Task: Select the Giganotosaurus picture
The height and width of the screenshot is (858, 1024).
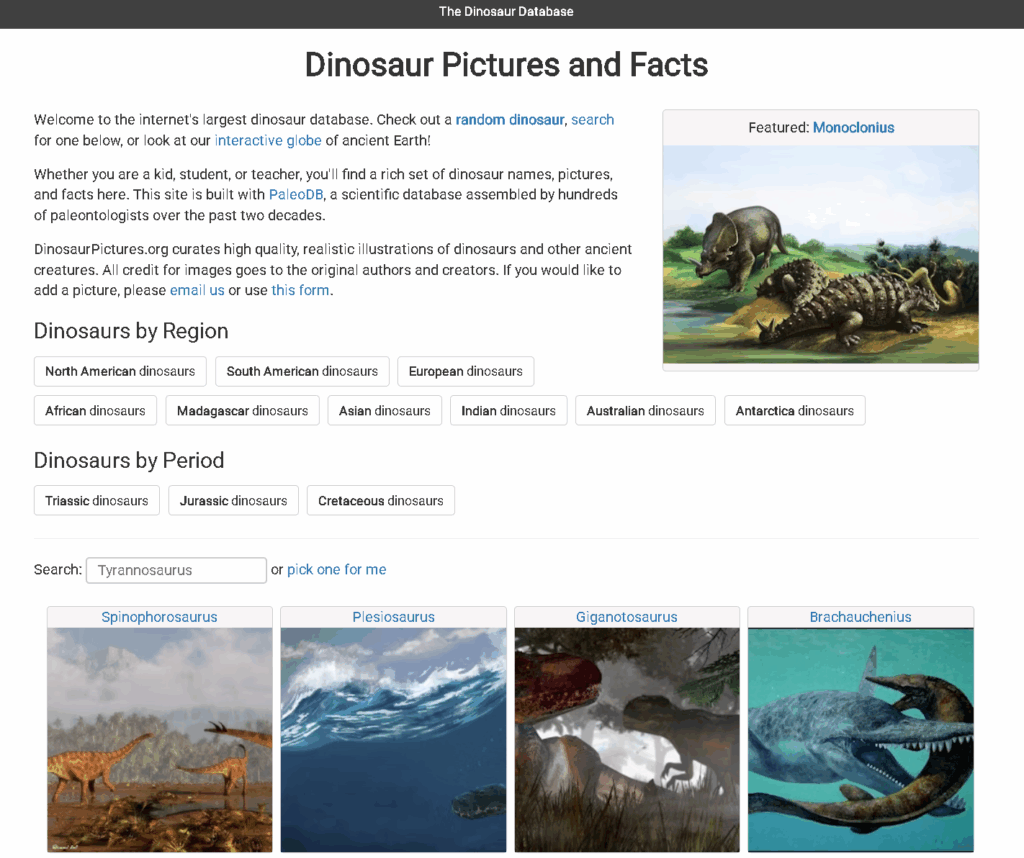Action: point(627,739)
